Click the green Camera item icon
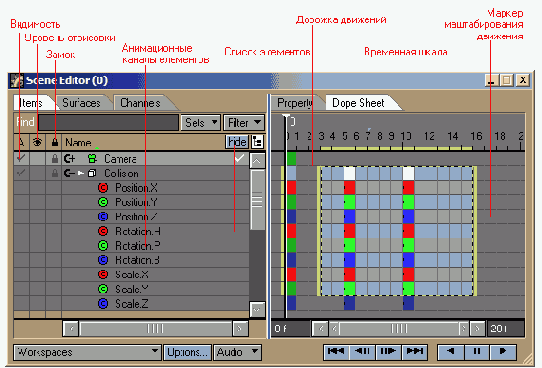The width and height of the screenshot is (542, 368). tap(92, 159)
